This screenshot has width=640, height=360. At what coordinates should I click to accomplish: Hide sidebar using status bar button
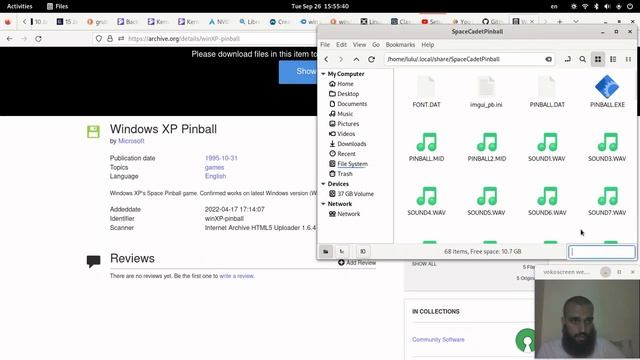(x=362, y=251)
